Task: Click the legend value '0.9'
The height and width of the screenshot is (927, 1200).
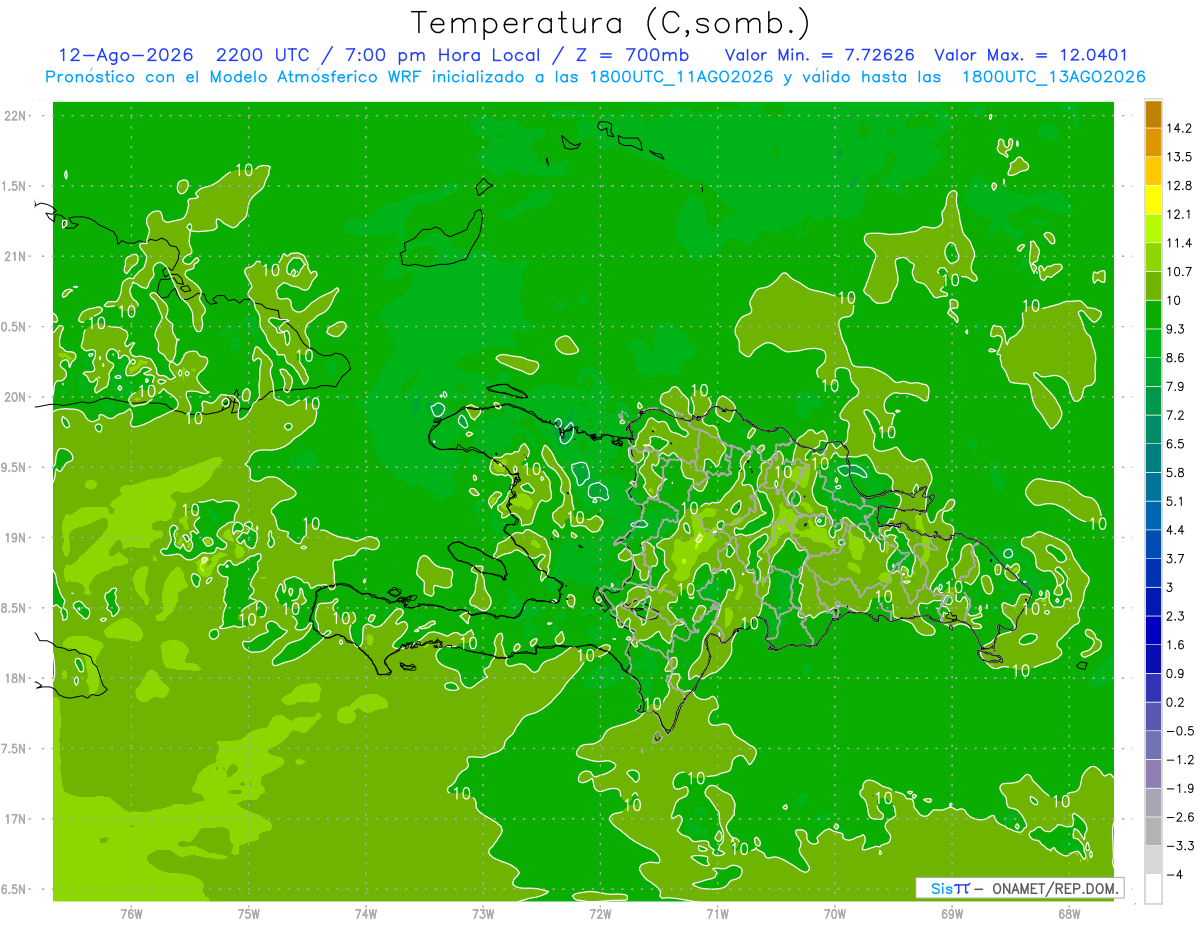Action: (1177, 674)
